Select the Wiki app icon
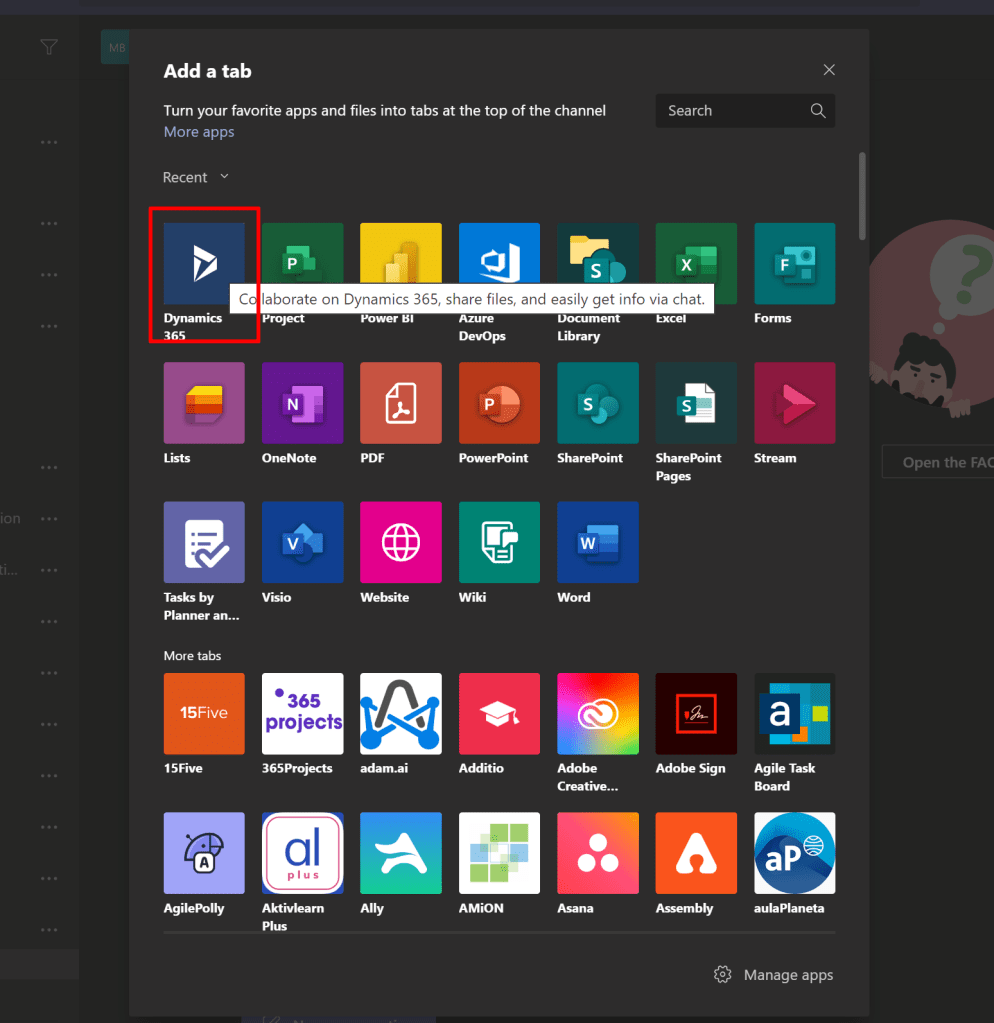The height and width of the screenshot is (1023, 994). tap(499, 542)
